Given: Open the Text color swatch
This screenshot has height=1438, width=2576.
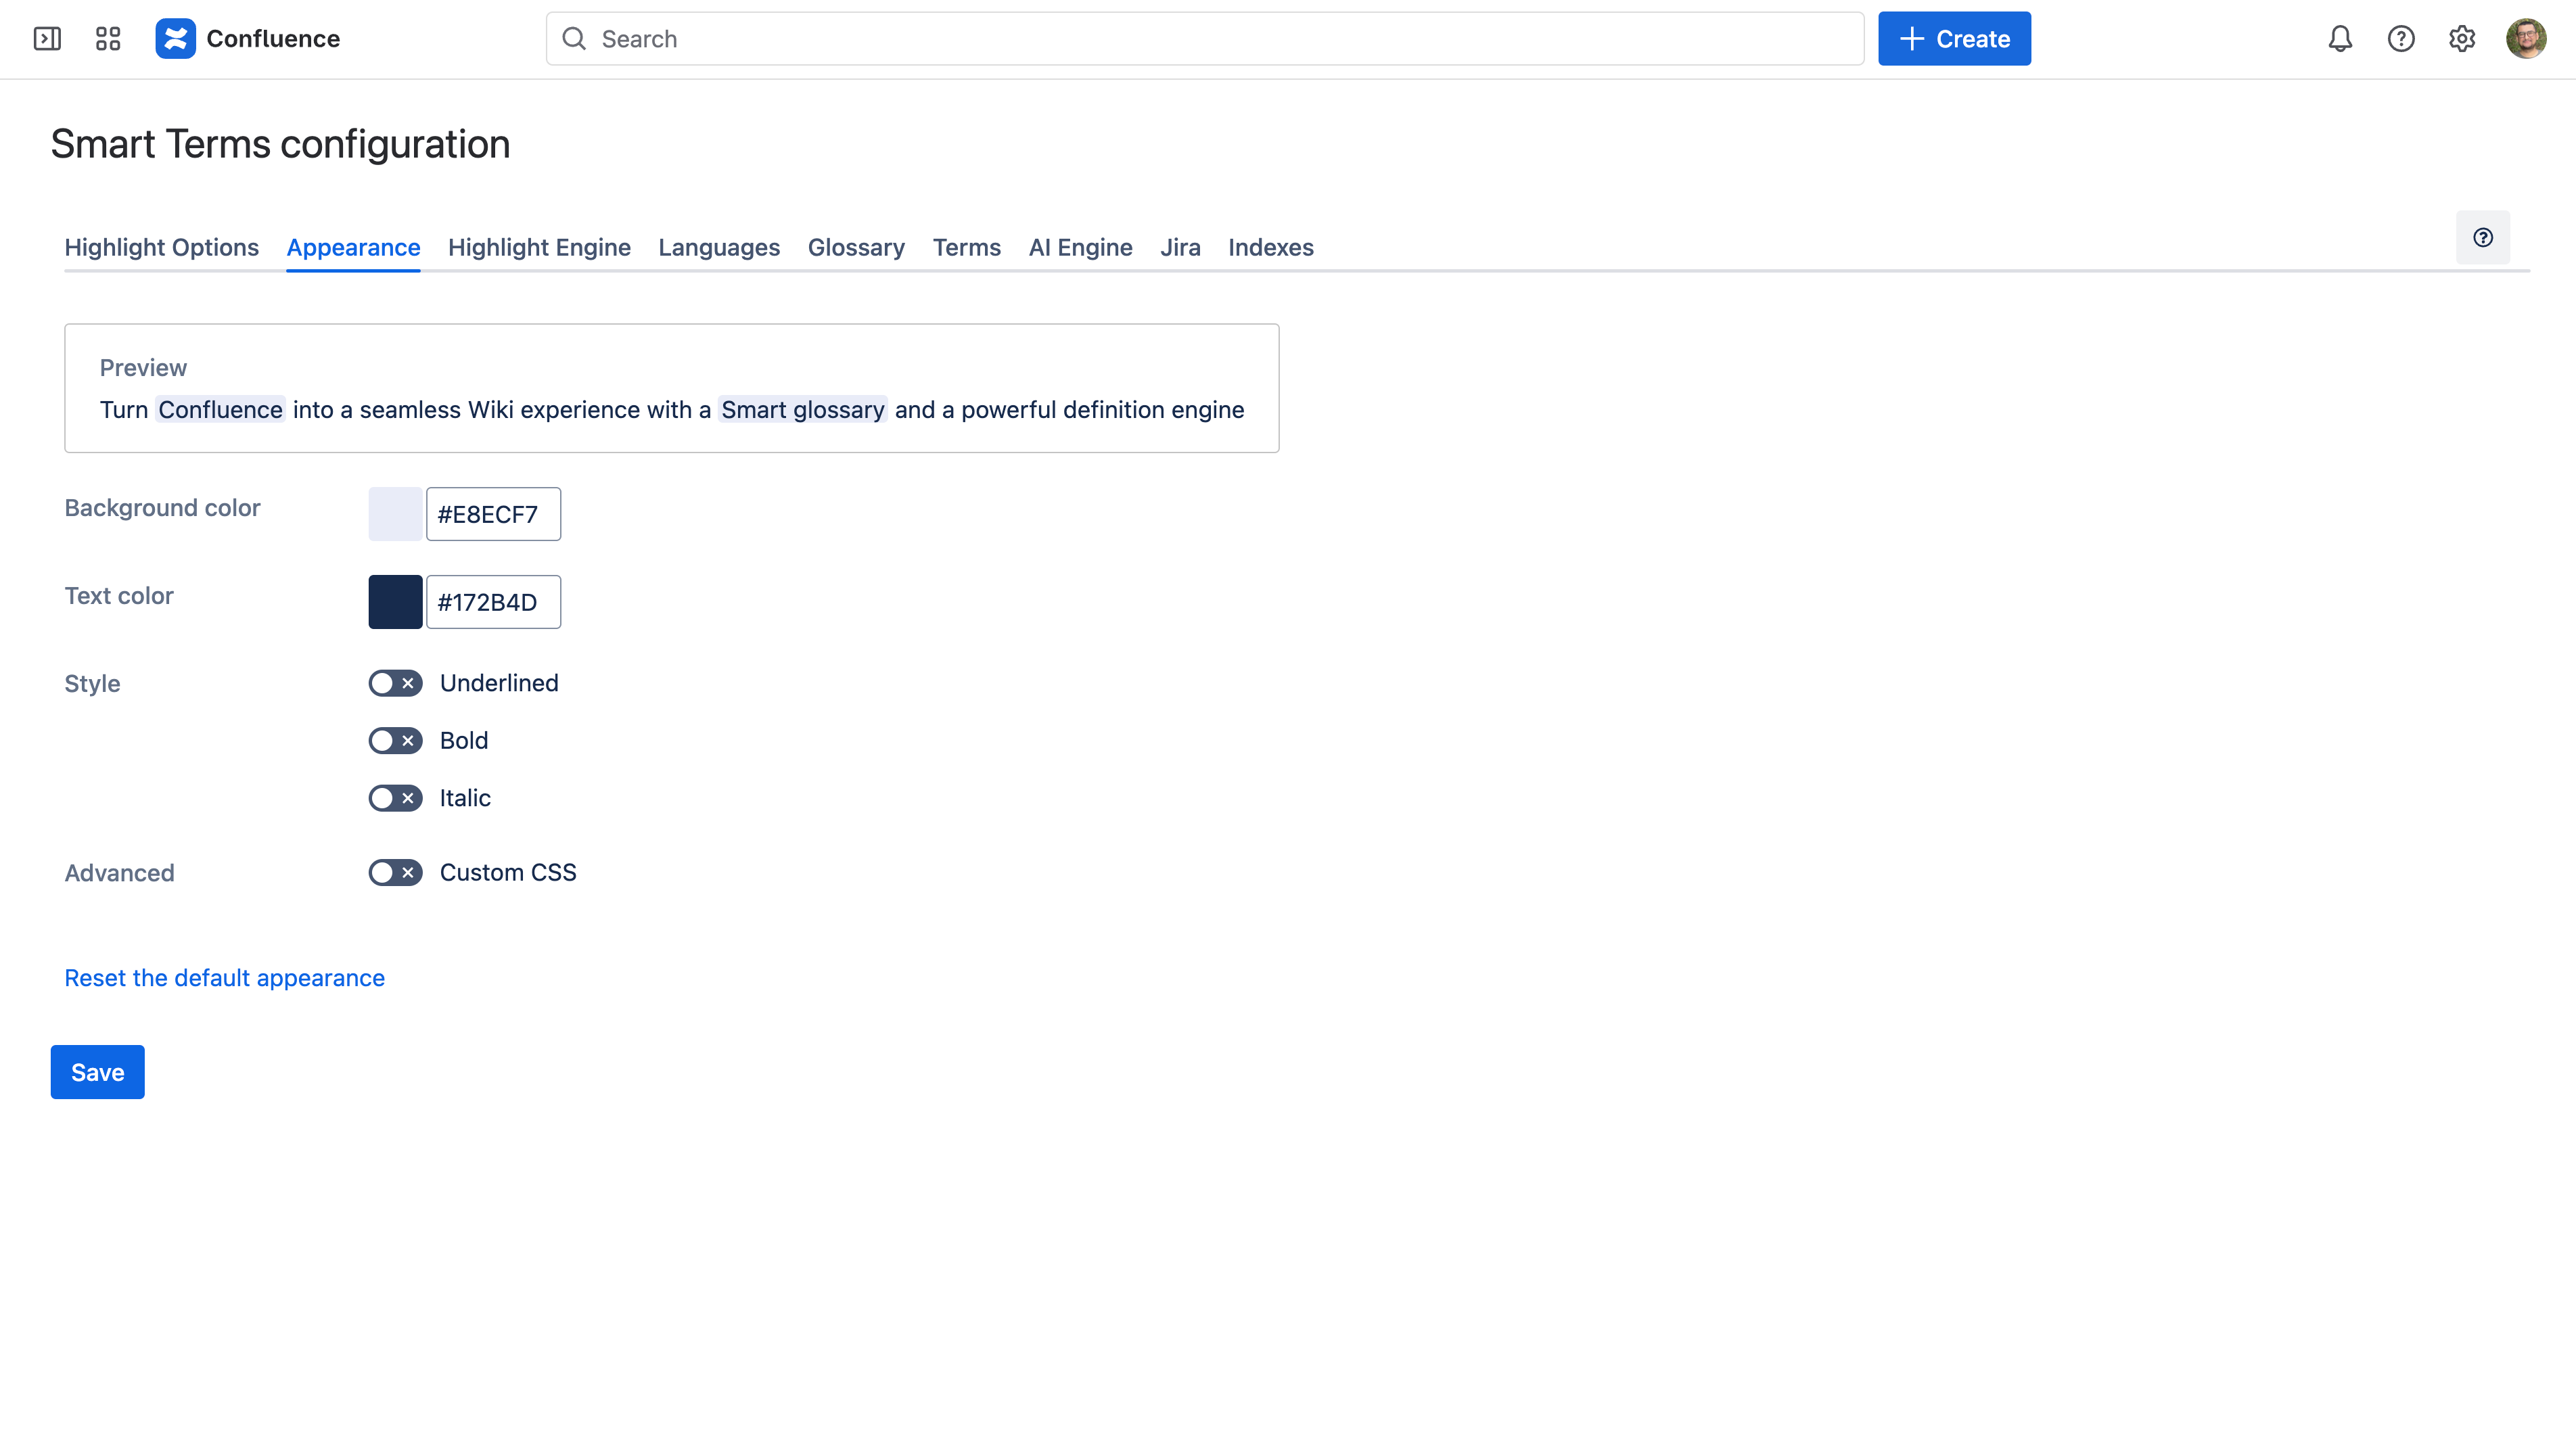Looking at the screenshot, I should pos(395,602).
